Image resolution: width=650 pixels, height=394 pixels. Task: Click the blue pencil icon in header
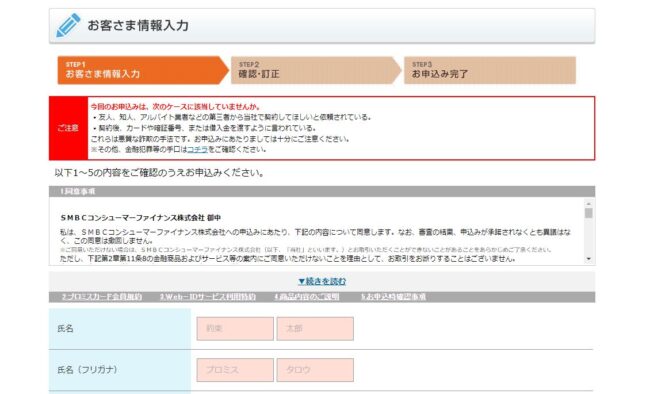[x=68, y=25]
